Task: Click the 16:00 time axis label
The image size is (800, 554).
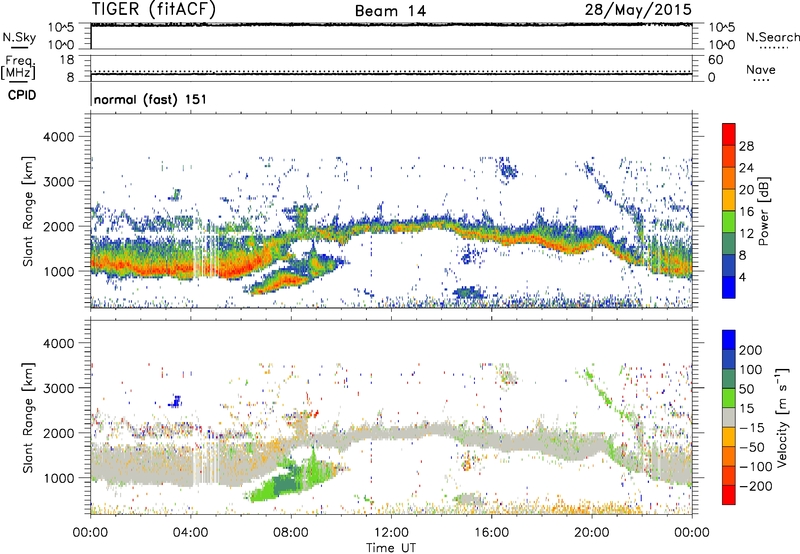Action: point(491,533)
